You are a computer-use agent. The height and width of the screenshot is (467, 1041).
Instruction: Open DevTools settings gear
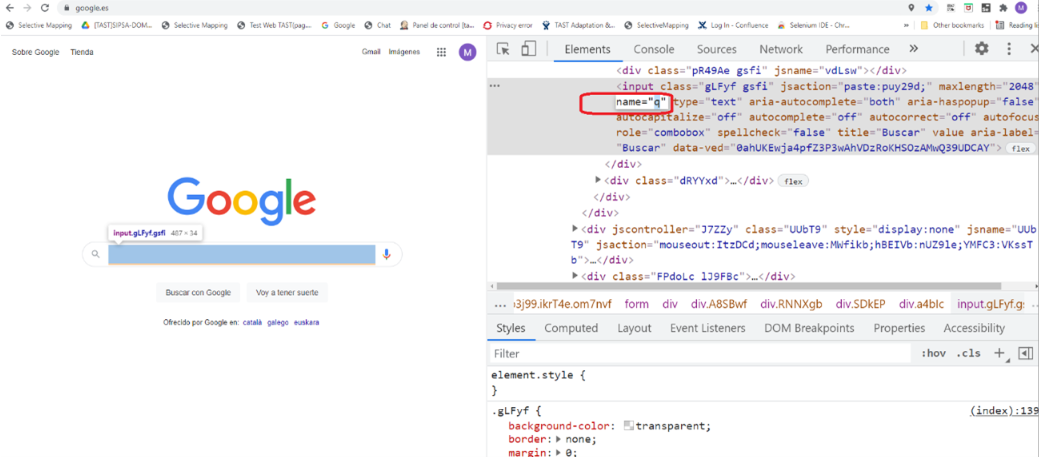click(981, 49)
